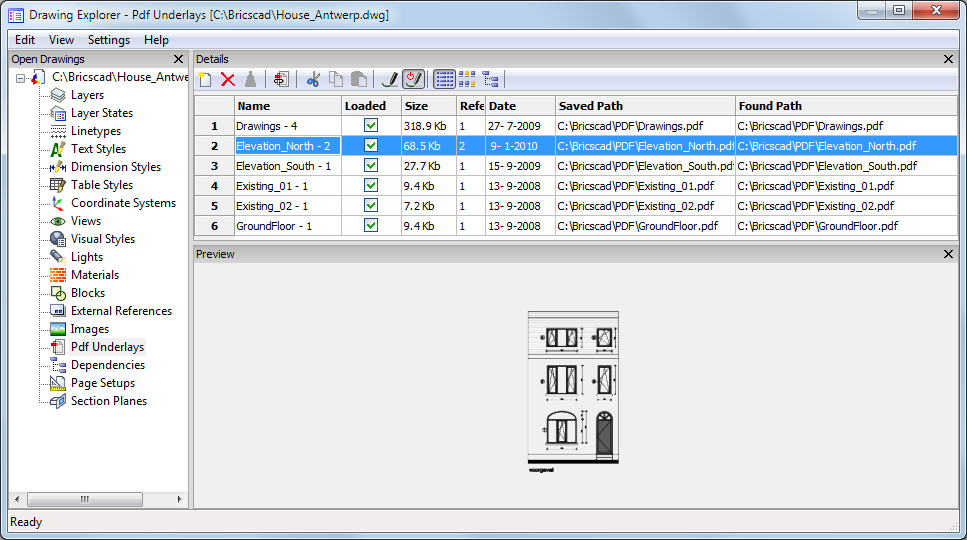The height and width of the screenshot is (540, 967).
Task: Close the Preview panel
Action: click(x=948, y=254)
